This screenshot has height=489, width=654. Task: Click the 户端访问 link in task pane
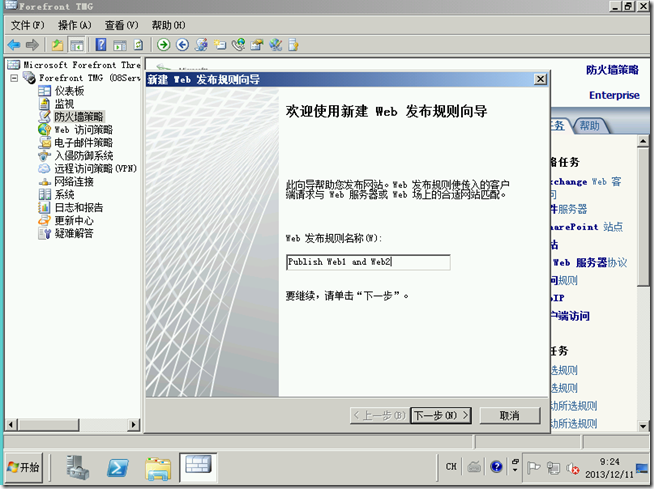click(570, 316)
